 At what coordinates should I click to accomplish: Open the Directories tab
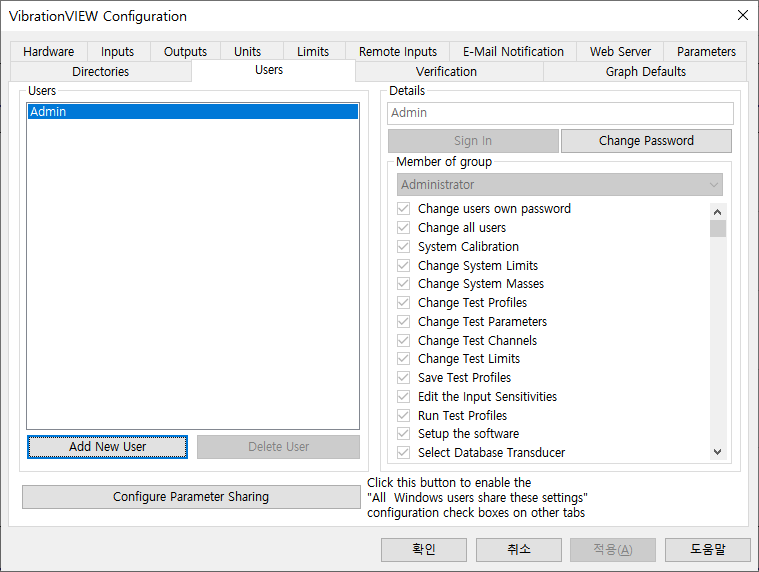pyautogui.click(x=101, y=72)
